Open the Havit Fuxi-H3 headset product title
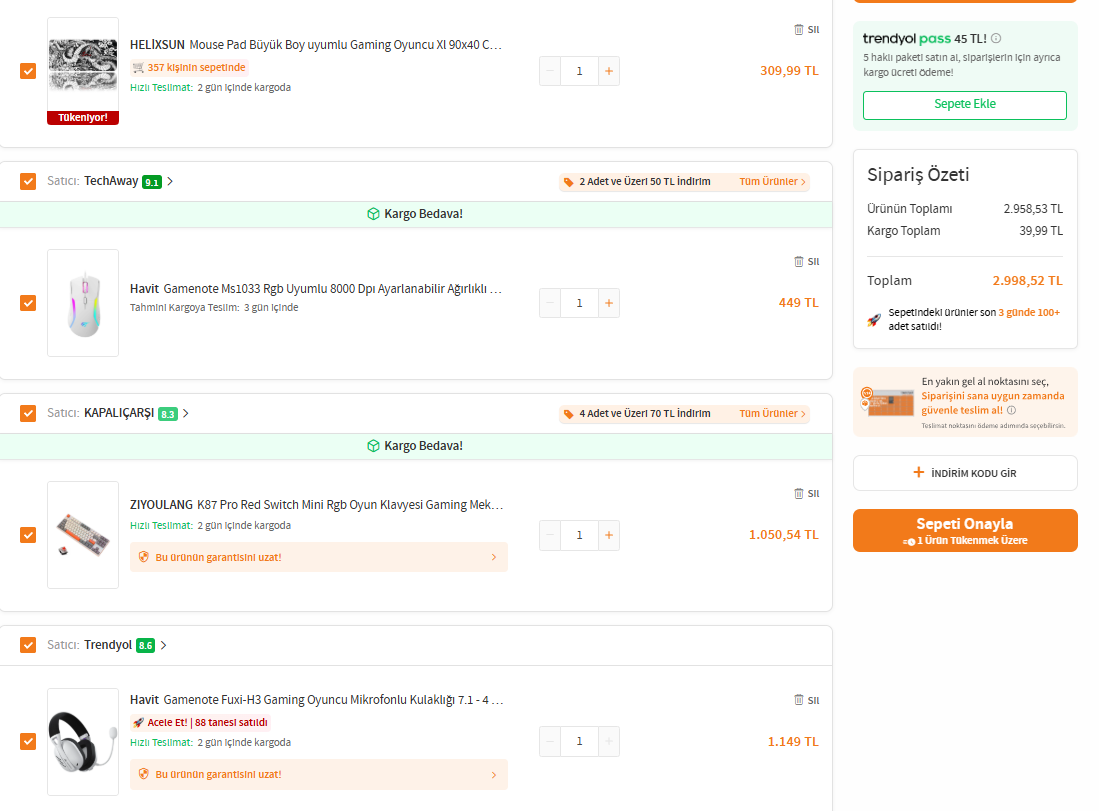The height and width of the screenshot is (811, 1099). pos(317,700)
